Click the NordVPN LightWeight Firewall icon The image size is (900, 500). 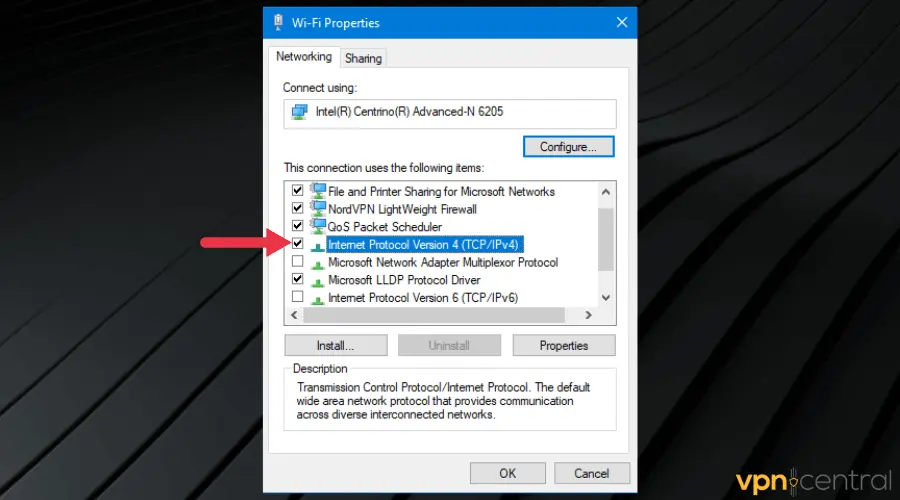pos(318,209)
